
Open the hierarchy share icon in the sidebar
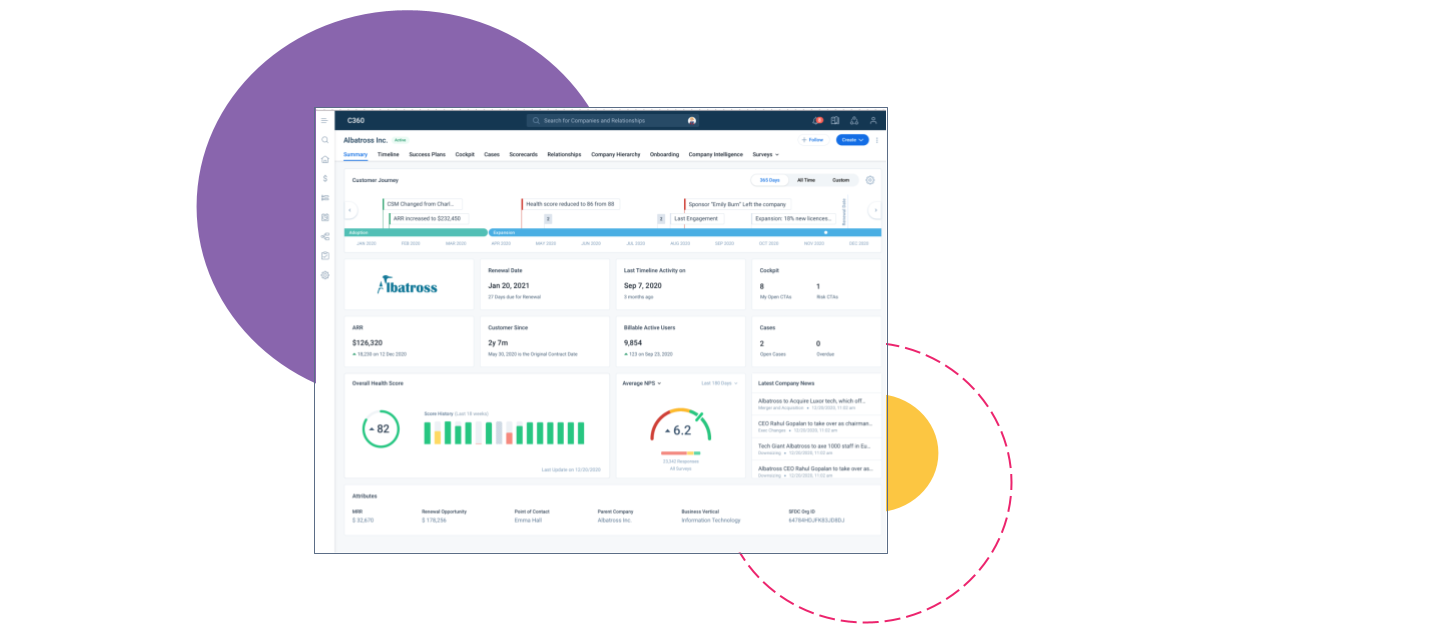(324, 236)
